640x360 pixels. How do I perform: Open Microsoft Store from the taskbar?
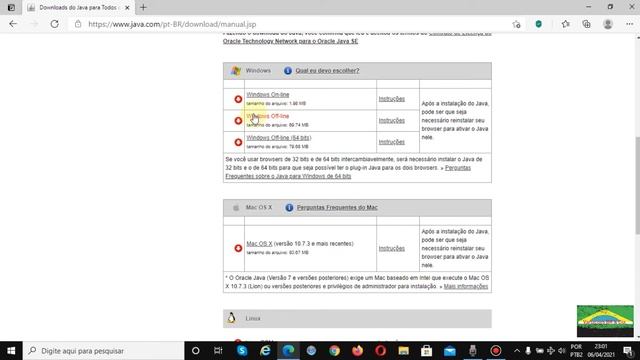(427, 351)
